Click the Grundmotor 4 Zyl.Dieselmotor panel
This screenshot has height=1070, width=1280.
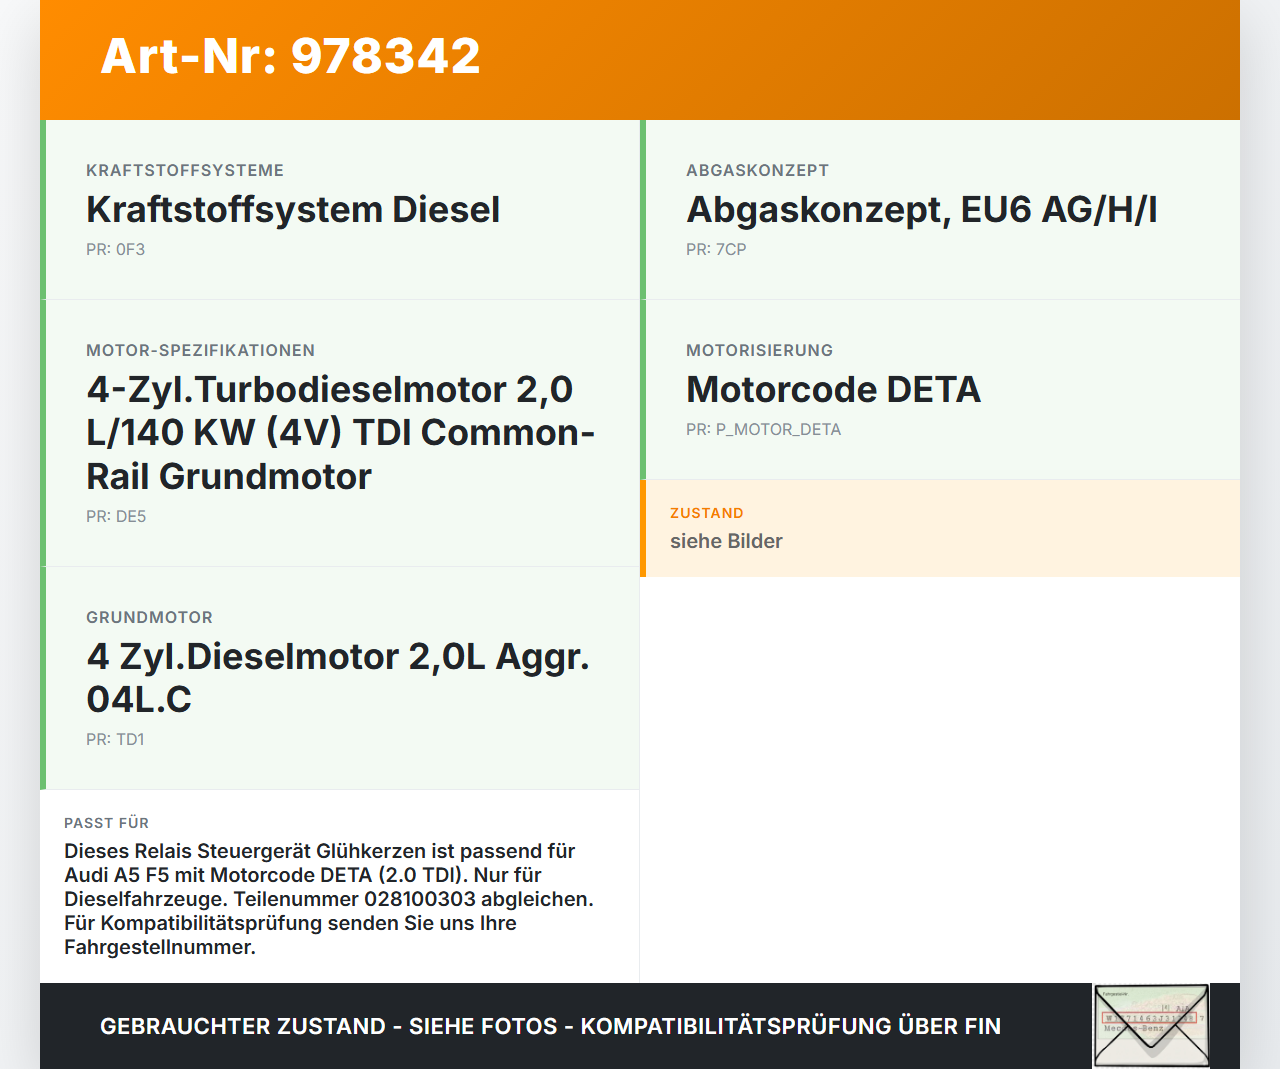click(x=340, y=677)
